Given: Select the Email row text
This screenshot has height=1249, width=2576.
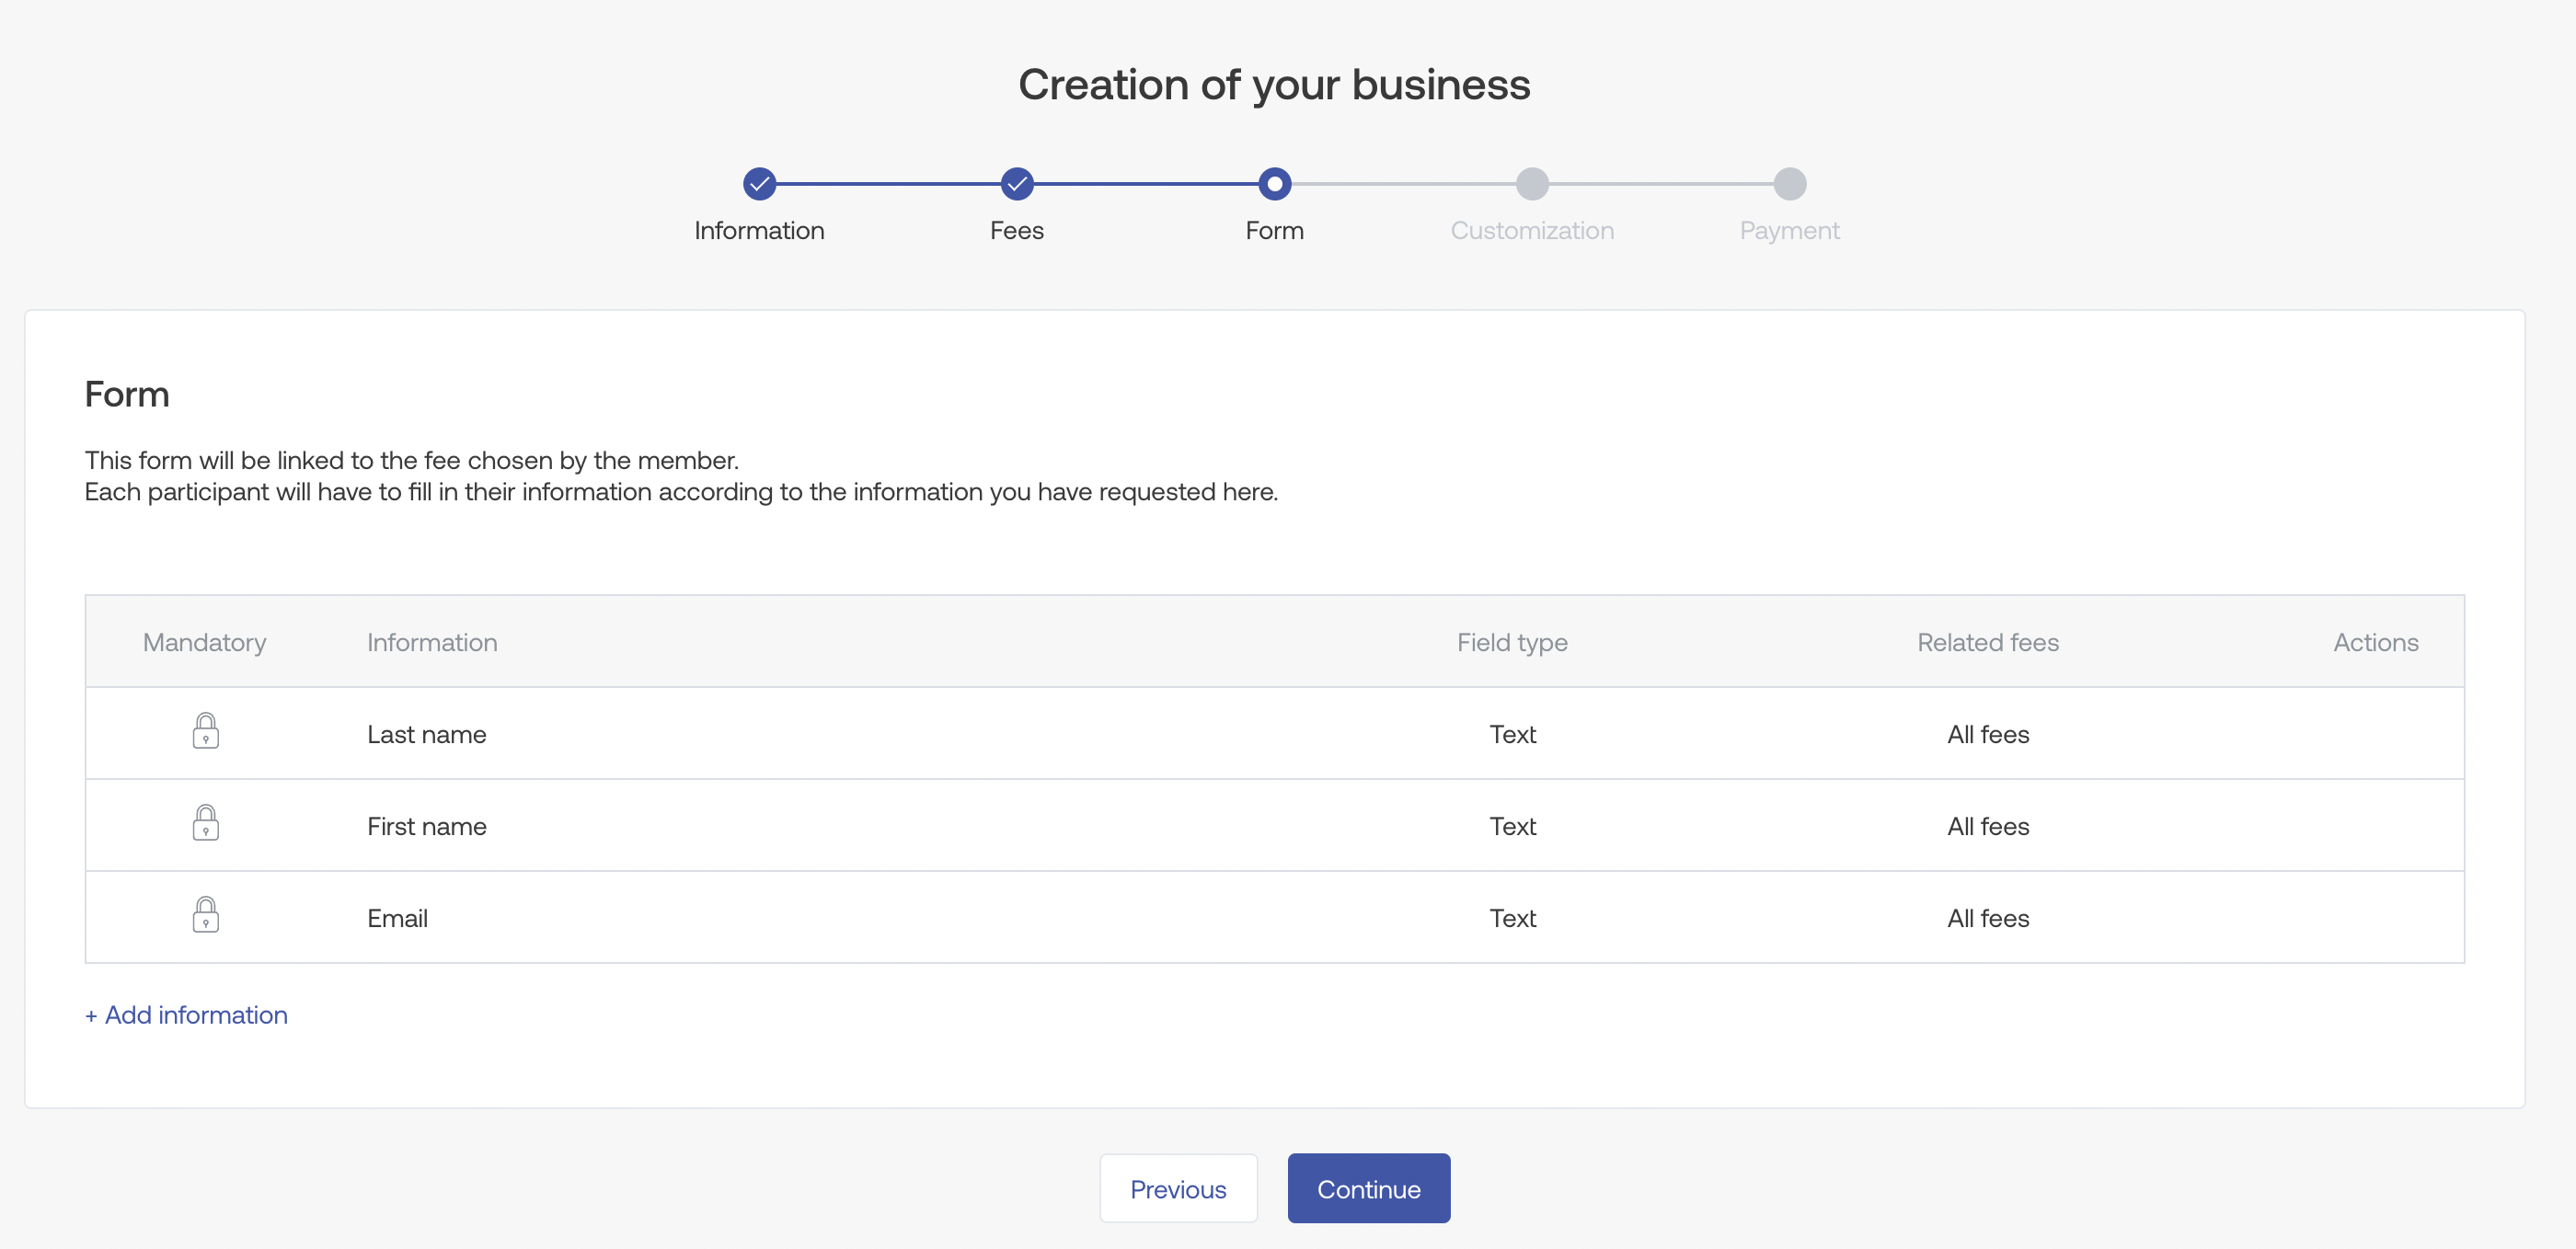Looking at the screenshot, I should (397, 919).
